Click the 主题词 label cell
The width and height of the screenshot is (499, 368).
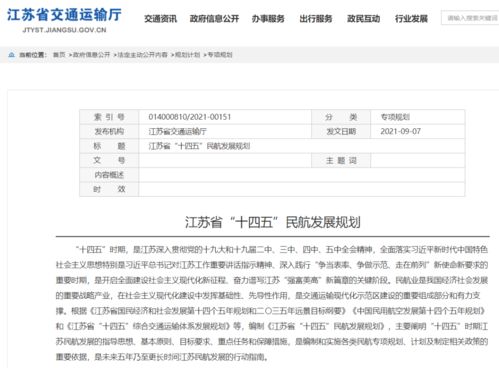(341, 160)
